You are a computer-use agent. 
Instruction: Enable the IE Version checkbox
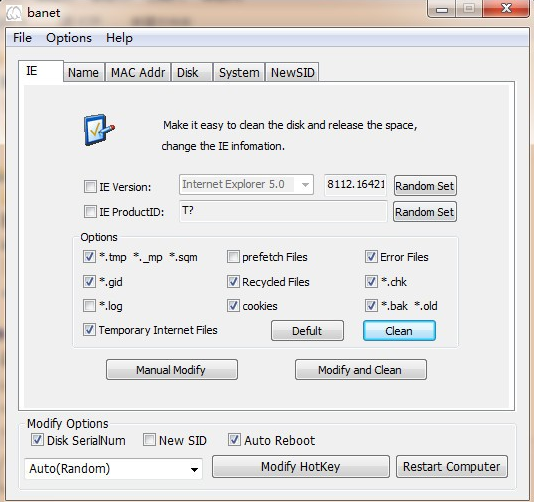coord(90,187)
